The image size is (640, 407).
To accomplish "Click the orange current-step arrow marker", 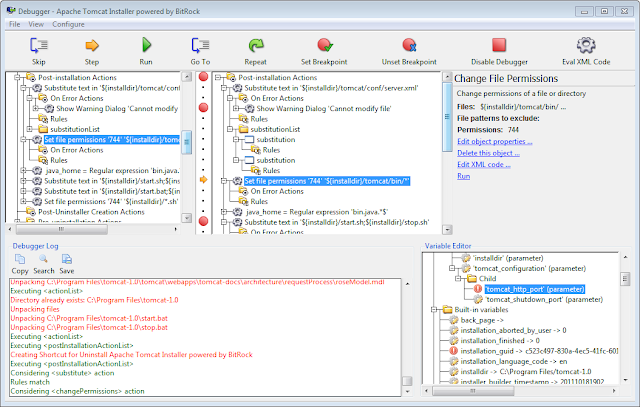I will 203,180.
